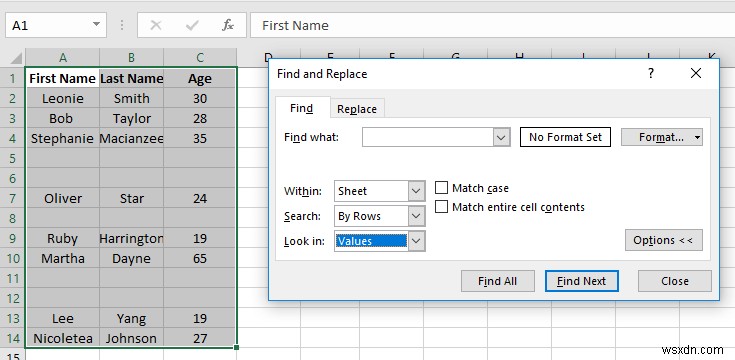735x360 pixels.
Task: Open the Within dropdown showing Sheet
Action: click(x=416, y=191)
